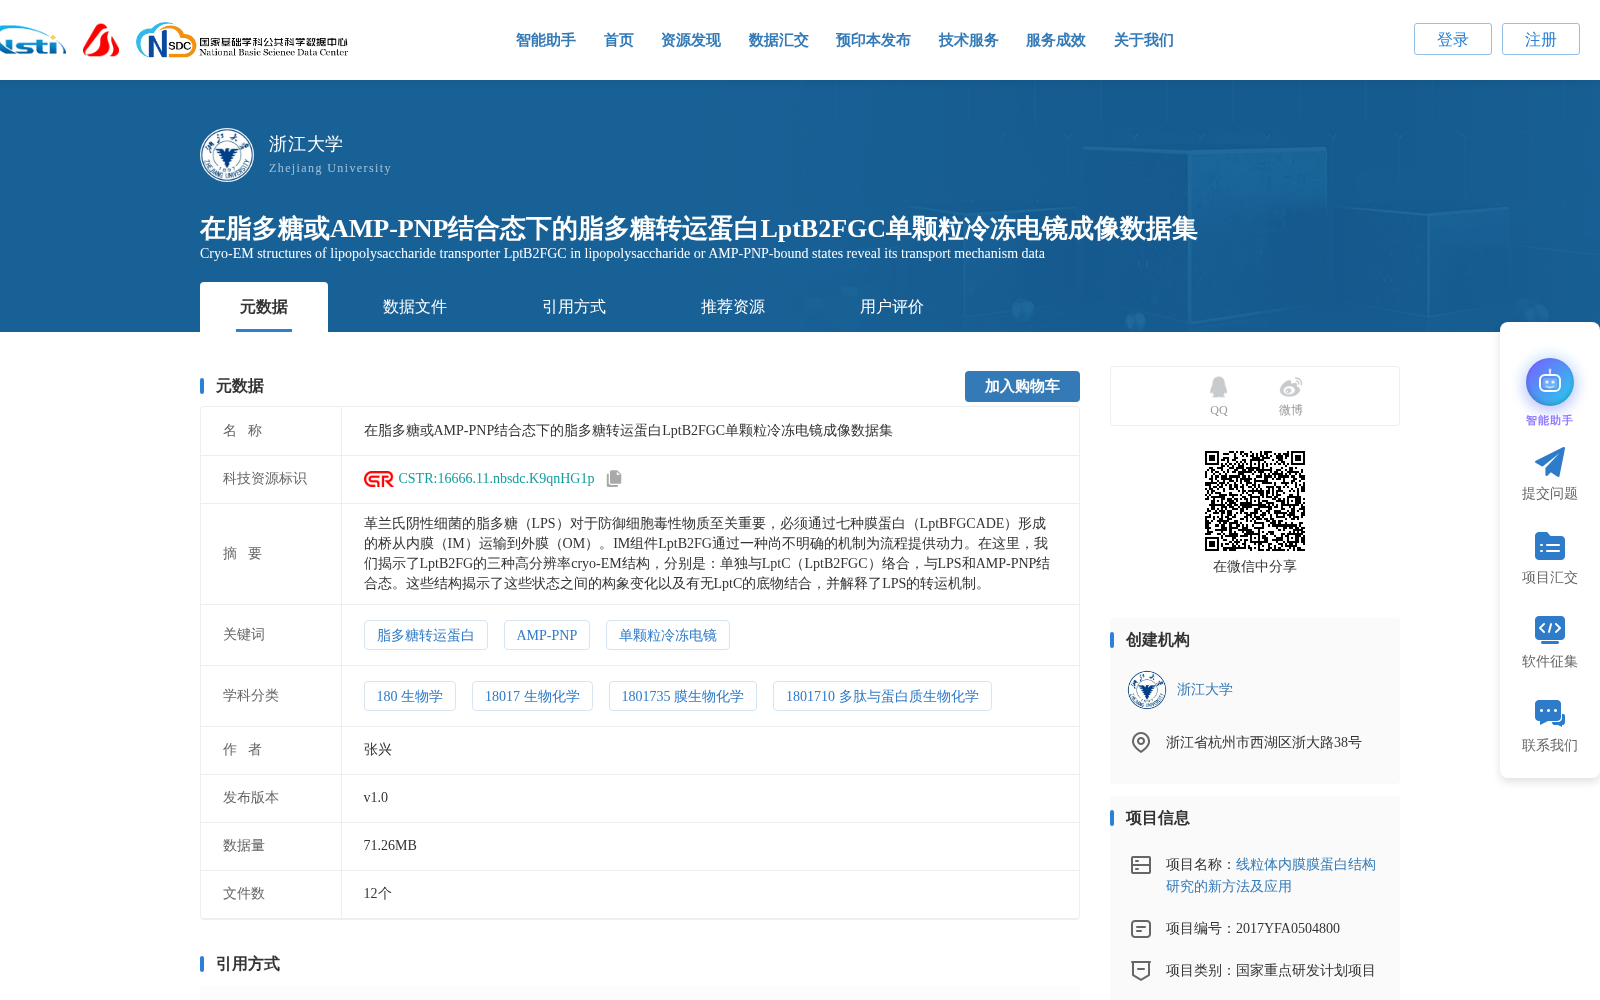Click the 项目汇交 folder list icon
1600x1000 pixels.
[1549, 546]
